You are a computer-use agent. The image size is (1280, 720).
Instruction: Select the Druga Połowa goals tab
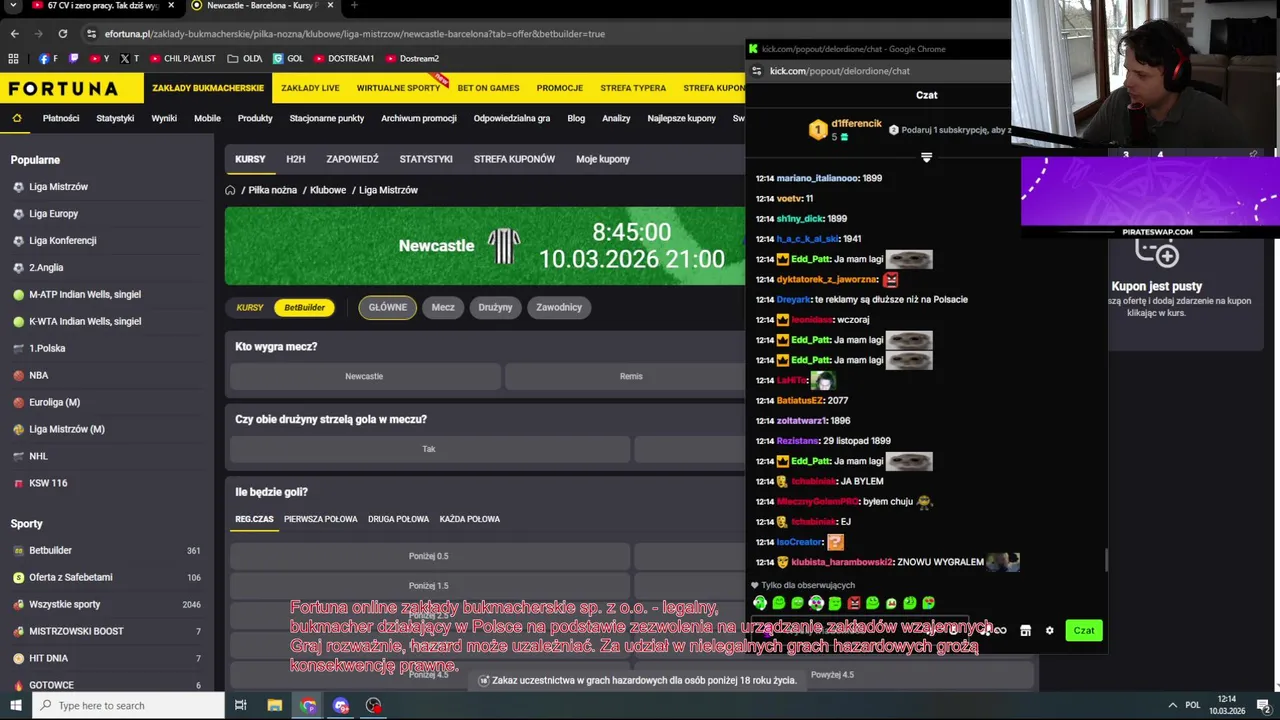click(x=398, y=519)
